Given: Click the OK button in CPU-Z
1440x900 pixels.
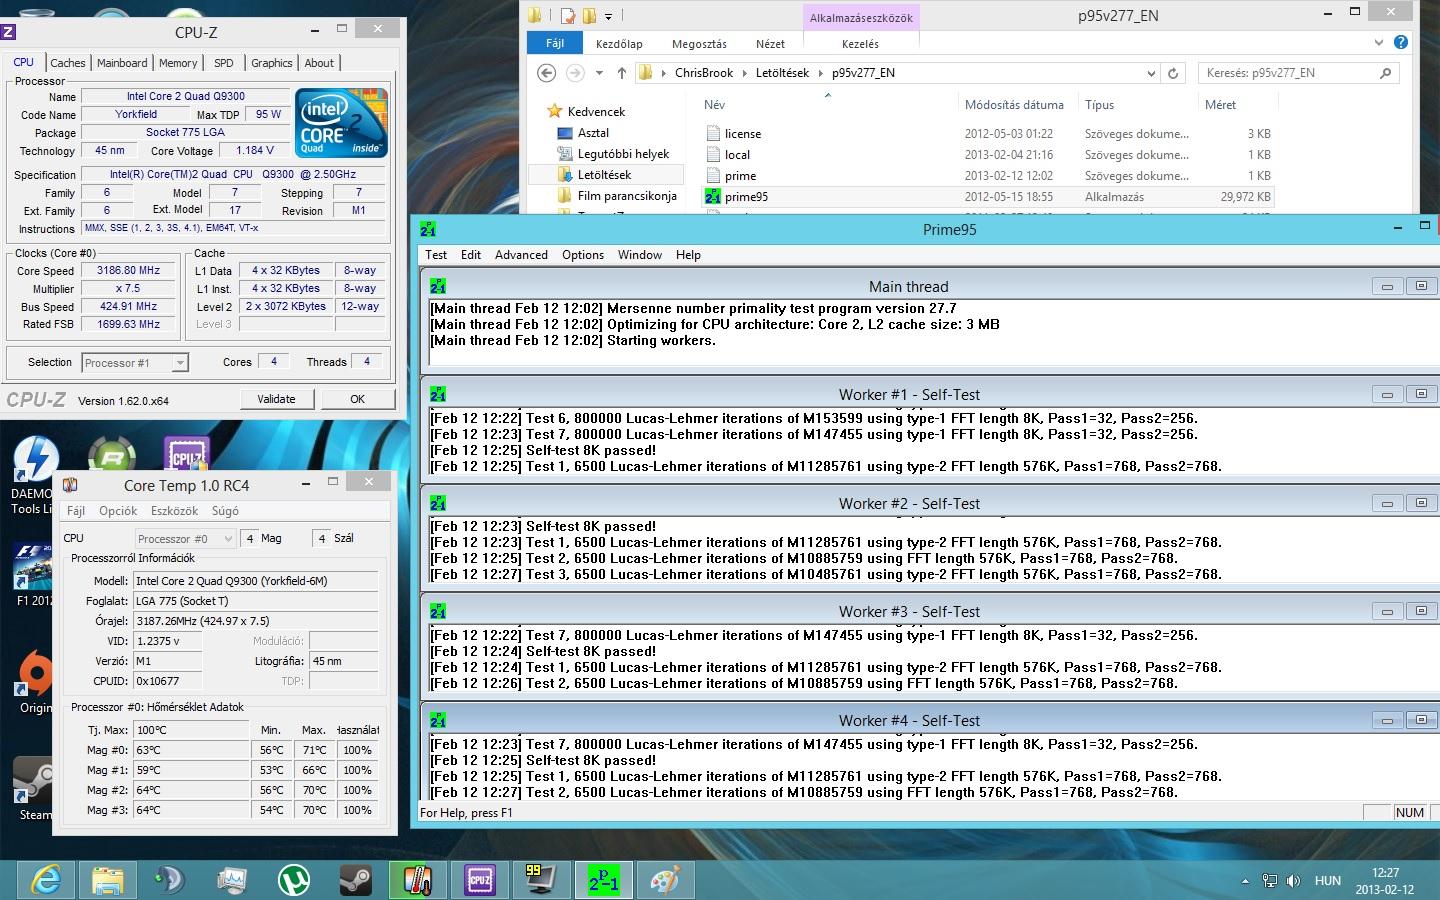Looking at the screenshot, I should [357, 399].
